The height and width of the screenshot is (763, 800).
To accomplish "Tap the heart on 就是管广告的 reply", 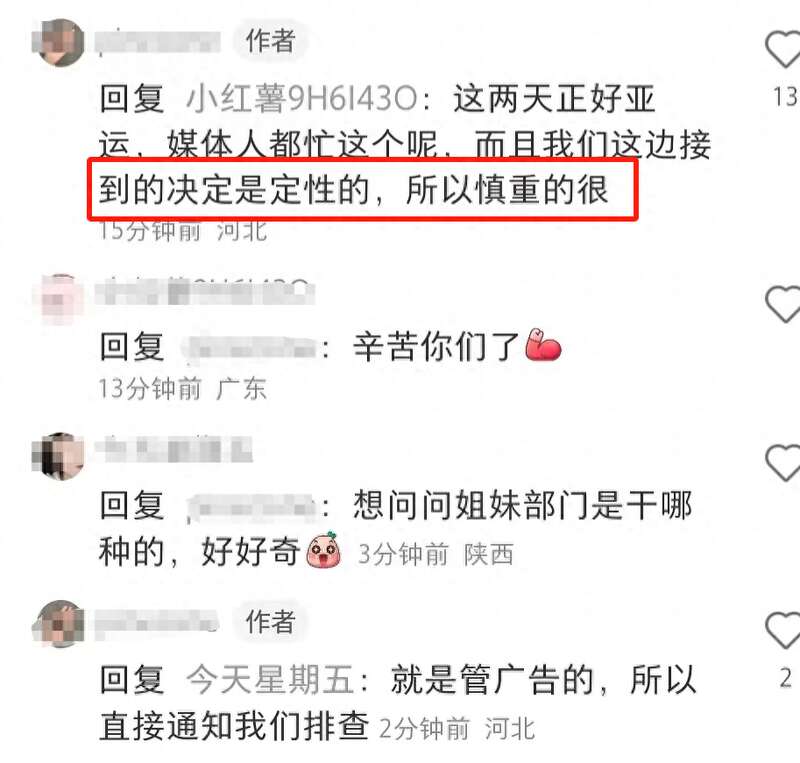I will [x=784, y=630].
